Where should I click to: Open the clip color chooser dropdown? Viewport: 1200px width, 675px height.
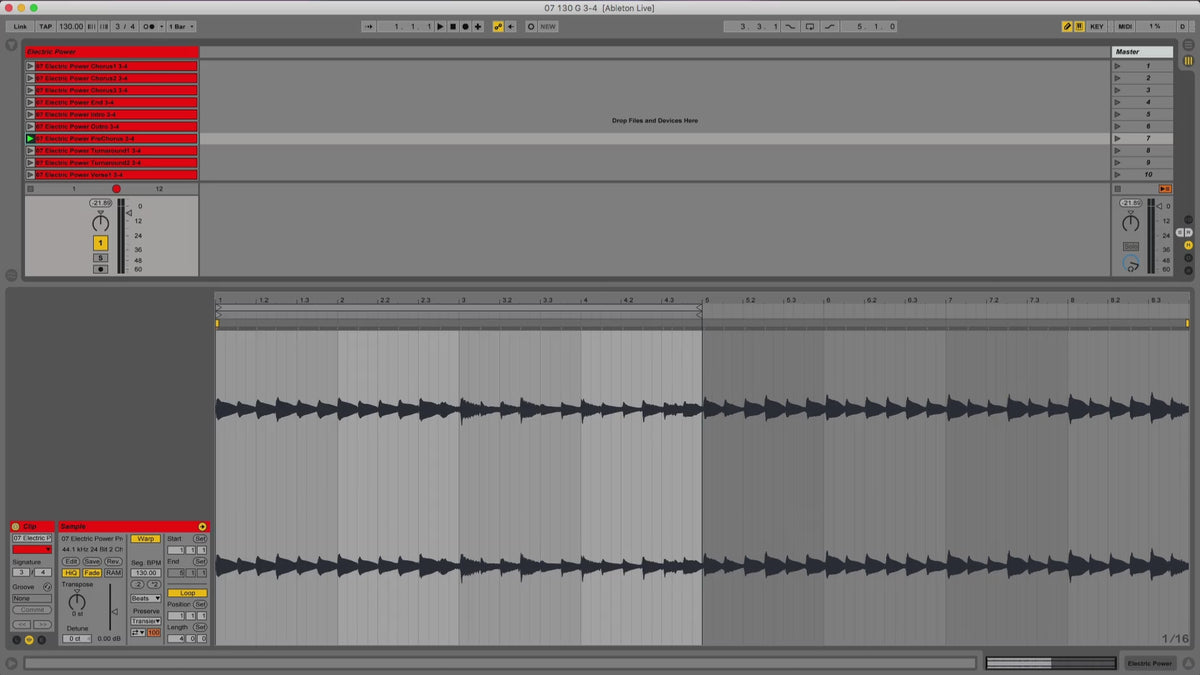point(32,549)
